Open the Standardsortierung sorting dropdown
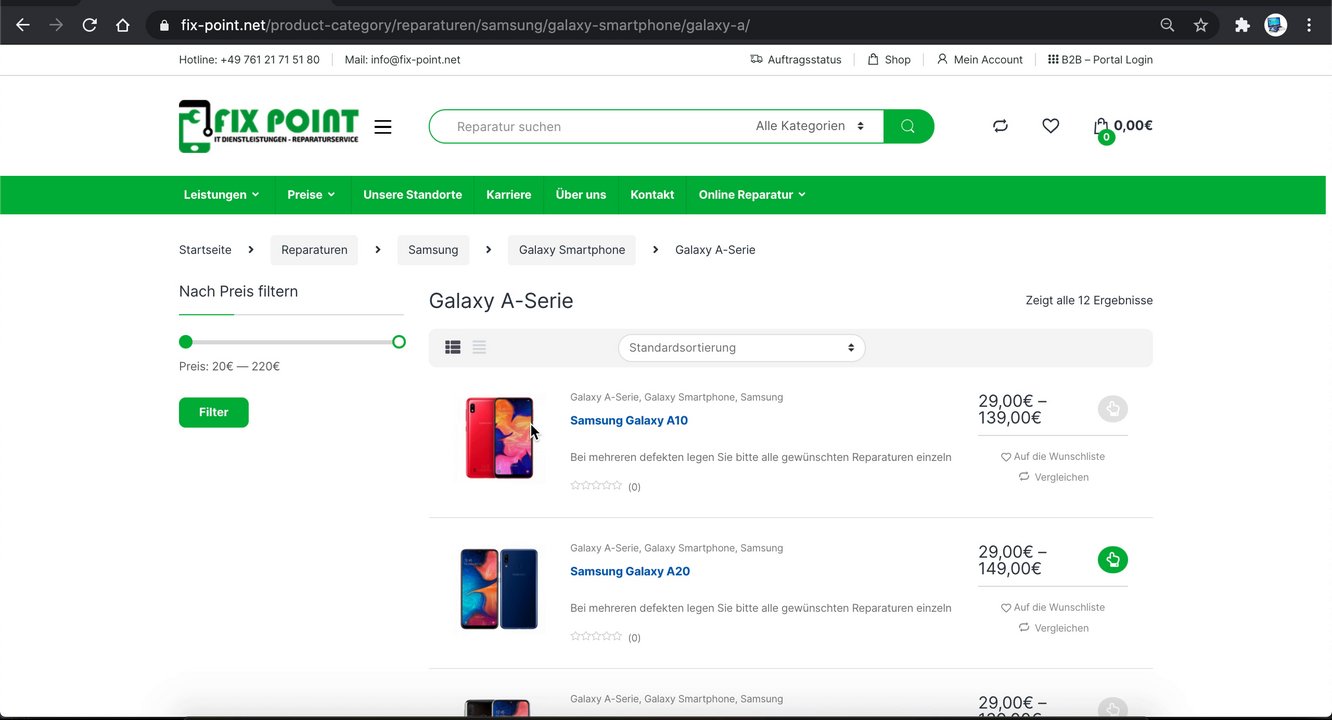The image size is (1332, 720). click(741, 348)
